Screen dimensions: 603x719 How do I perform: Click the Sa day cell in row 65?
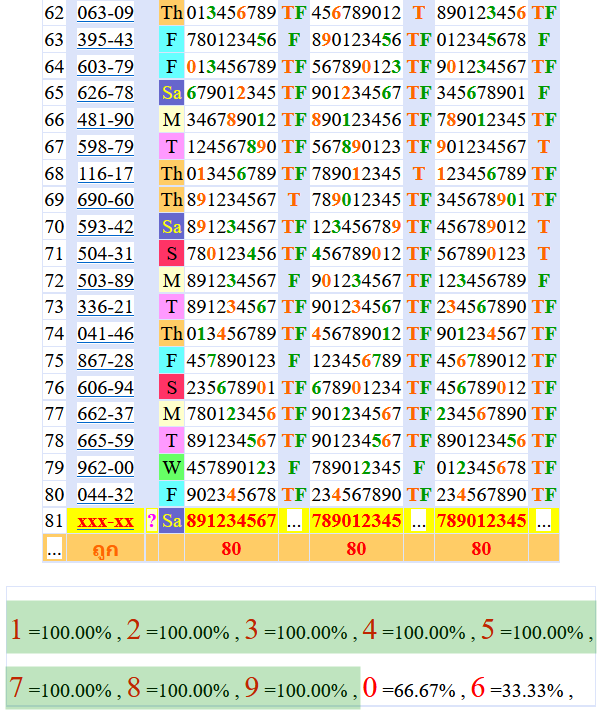(x=171, y=93)
